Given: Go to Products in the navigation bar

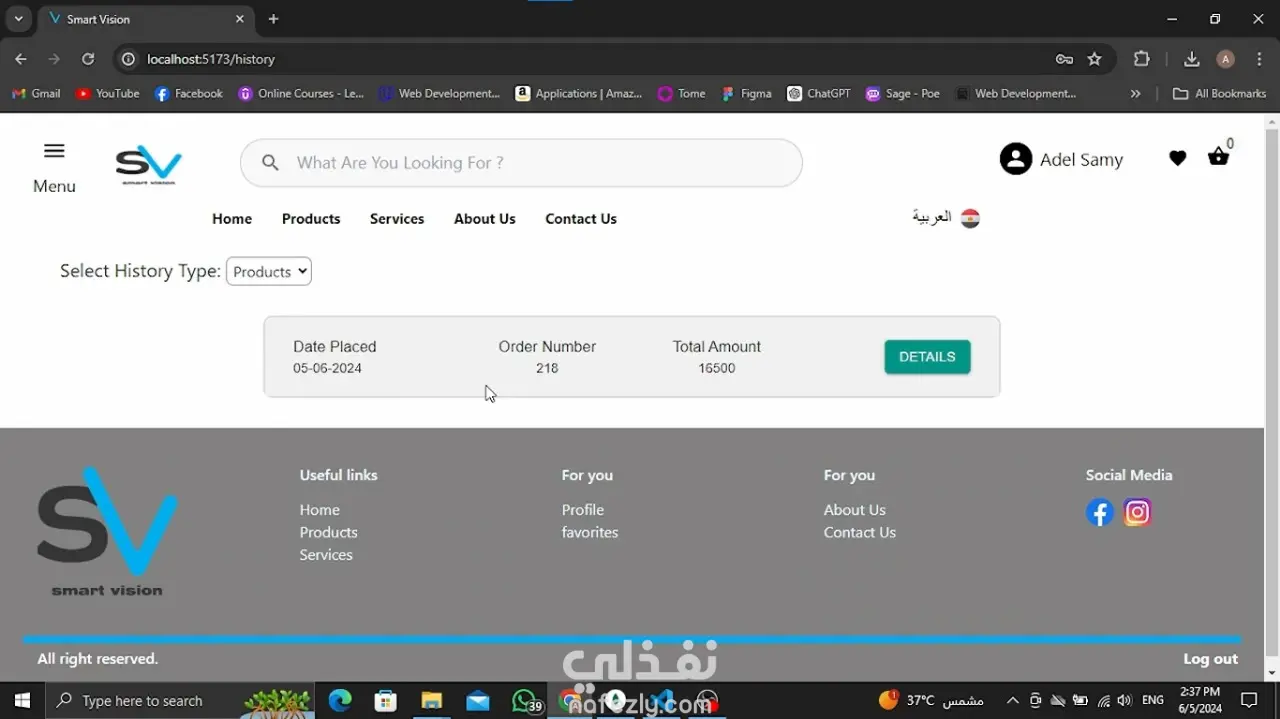Looking at the screenshot, I should 311,219.
